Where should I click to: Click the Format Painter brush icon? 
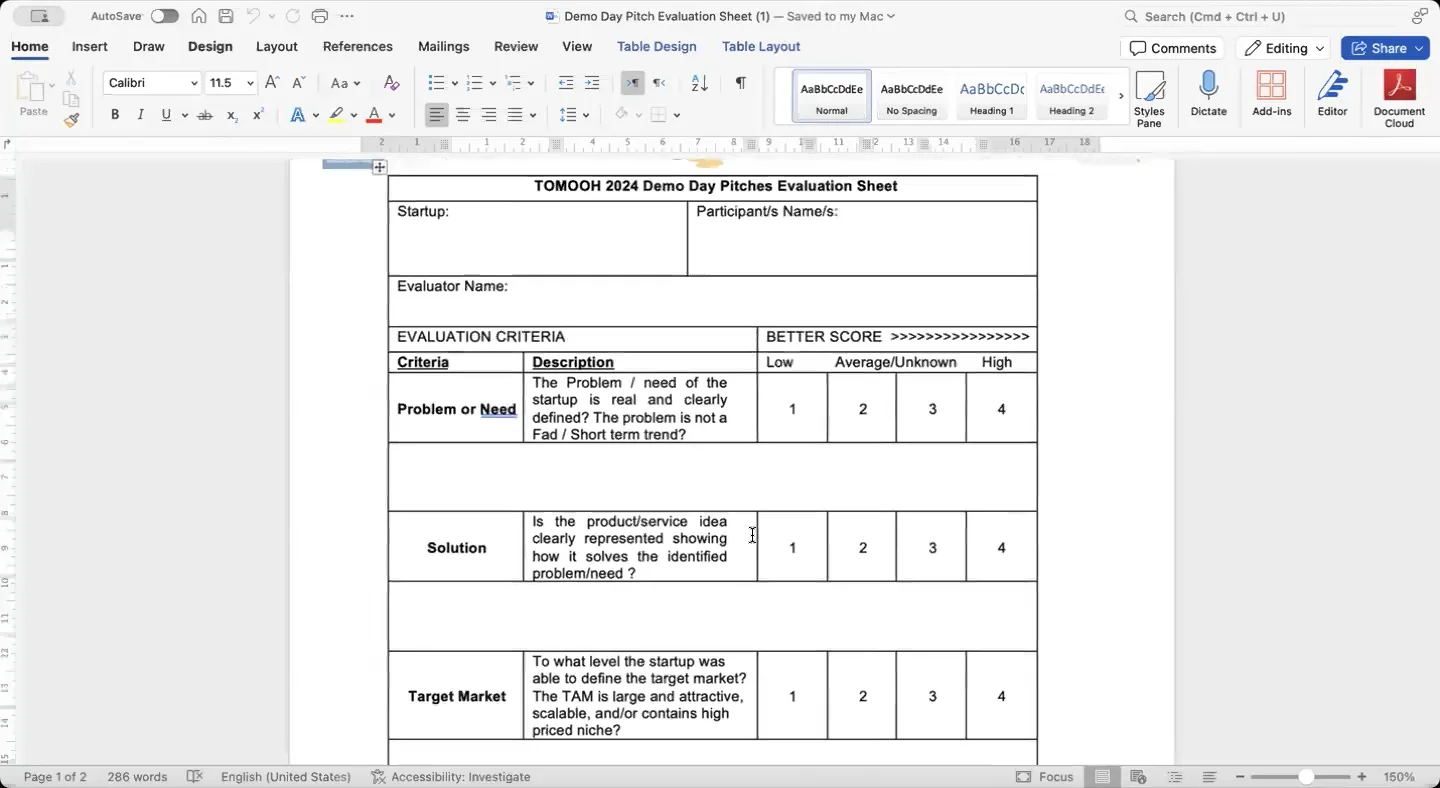71,120
